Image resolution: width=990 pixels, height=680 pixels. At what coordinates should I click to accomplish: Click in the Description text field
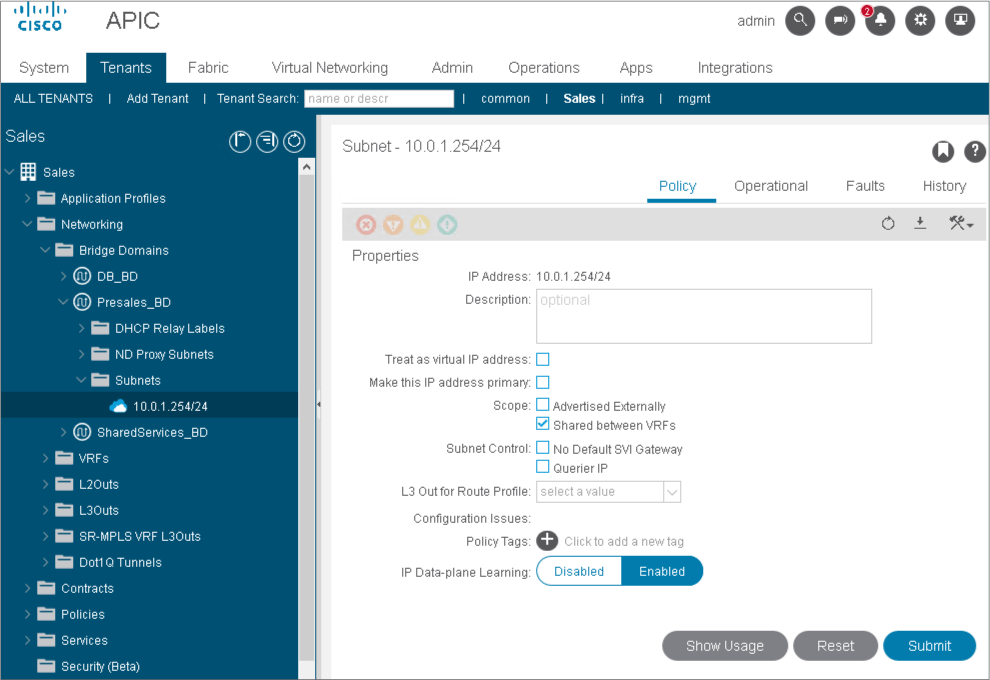[x=704, y=316]
